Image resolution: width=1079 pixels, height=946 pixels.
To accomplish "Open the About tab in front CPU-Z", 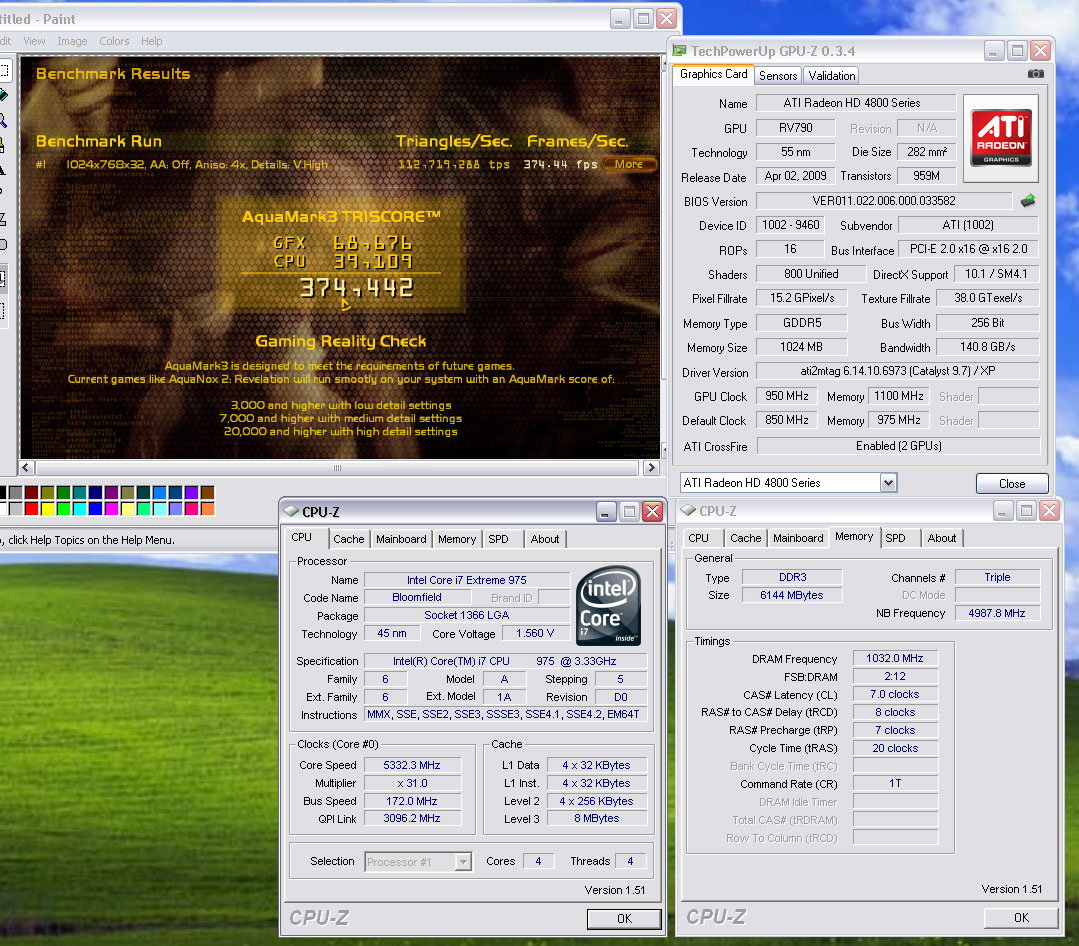I will 545,539.
